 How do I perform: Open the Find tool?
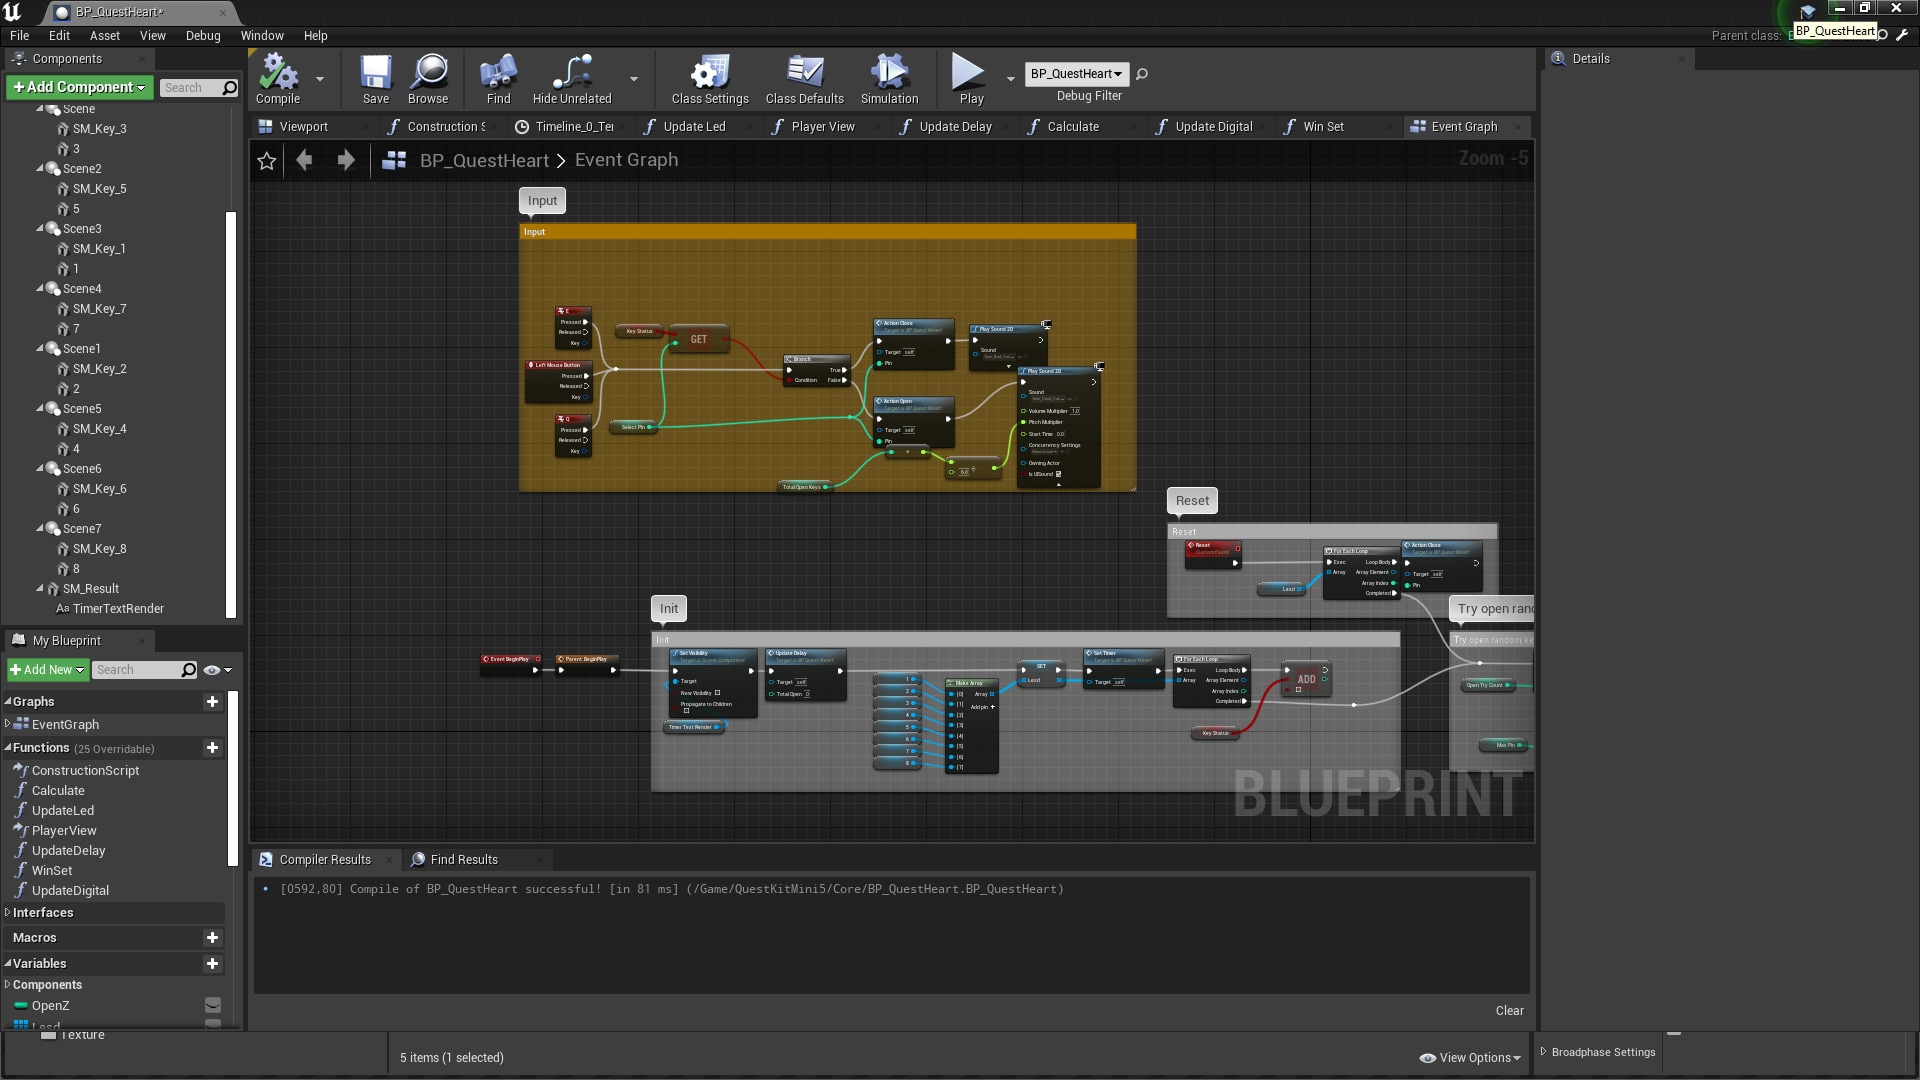click(x=497, y=79)
